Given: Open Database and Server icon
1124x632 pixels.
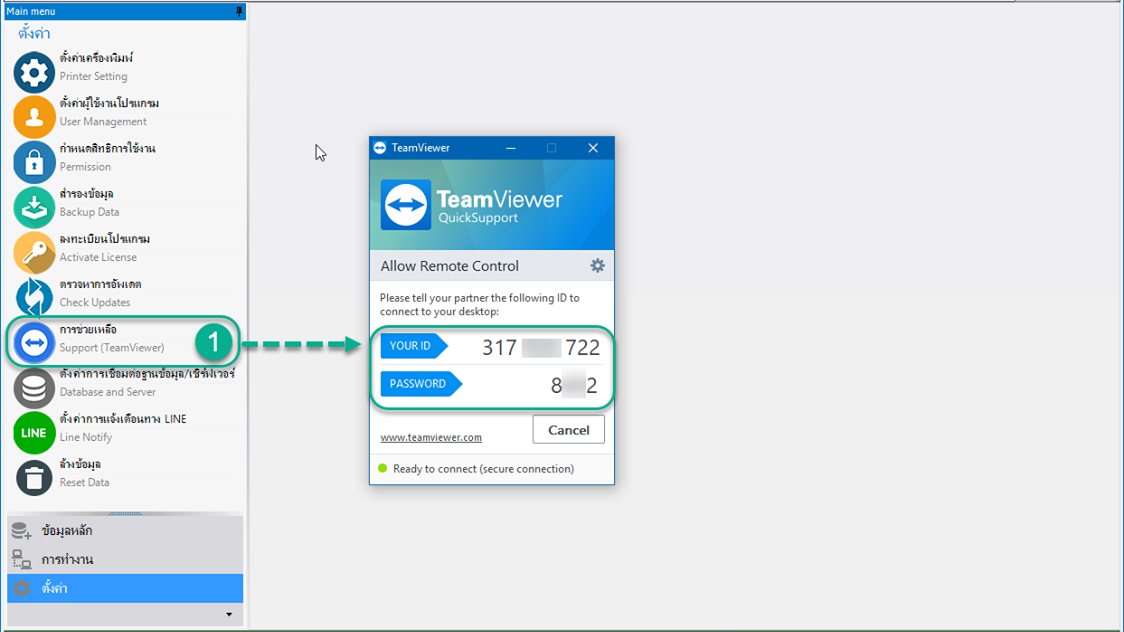Looking at the screenshot, I should click(x=34, y=388).
